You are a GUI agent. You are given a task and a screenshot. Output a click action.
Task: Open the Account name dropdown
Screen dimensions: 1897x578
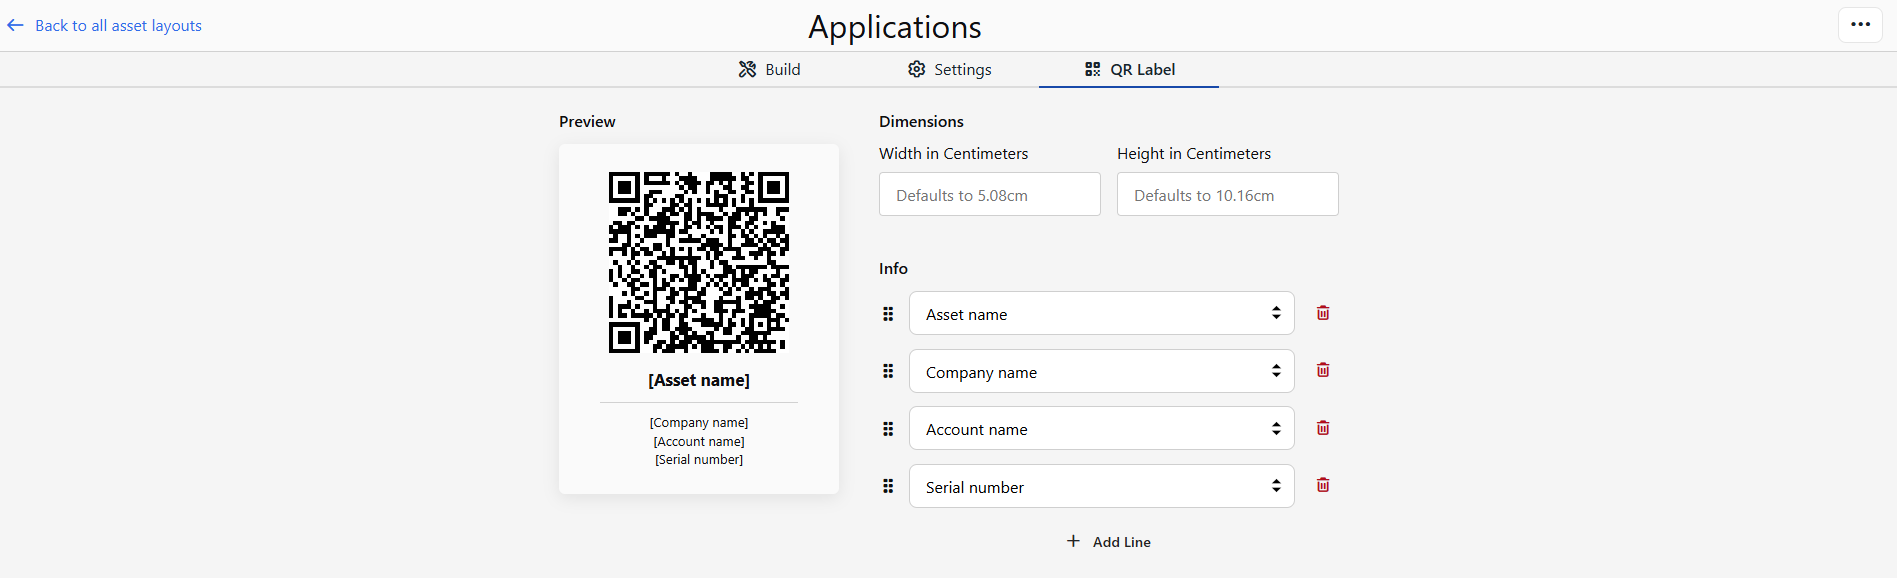(1102, 428)
